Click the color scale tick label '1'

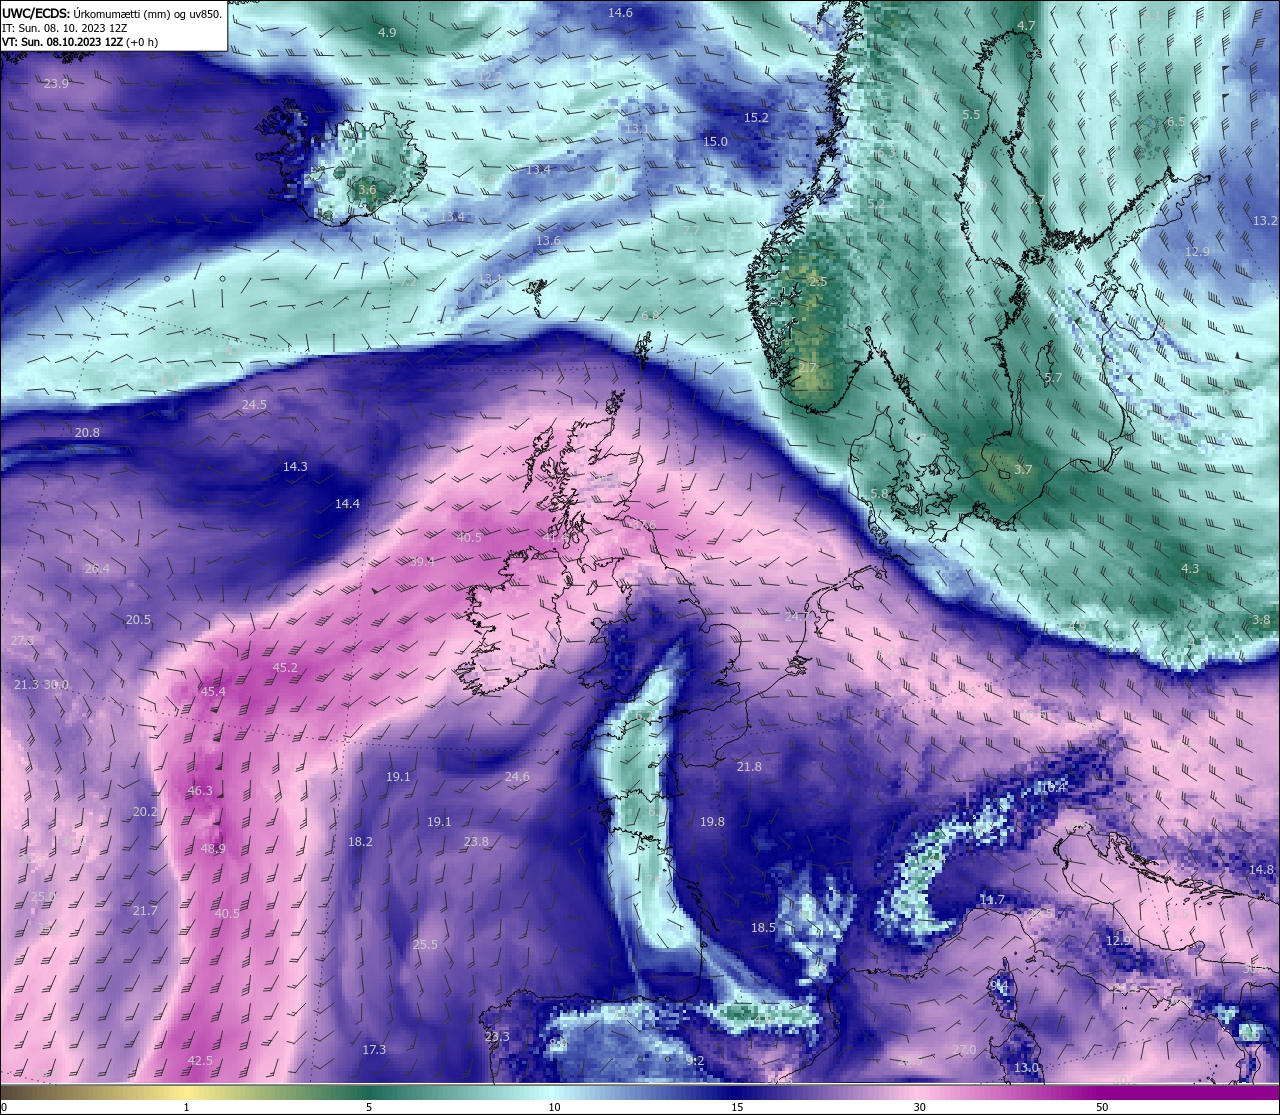(186, 1107)
